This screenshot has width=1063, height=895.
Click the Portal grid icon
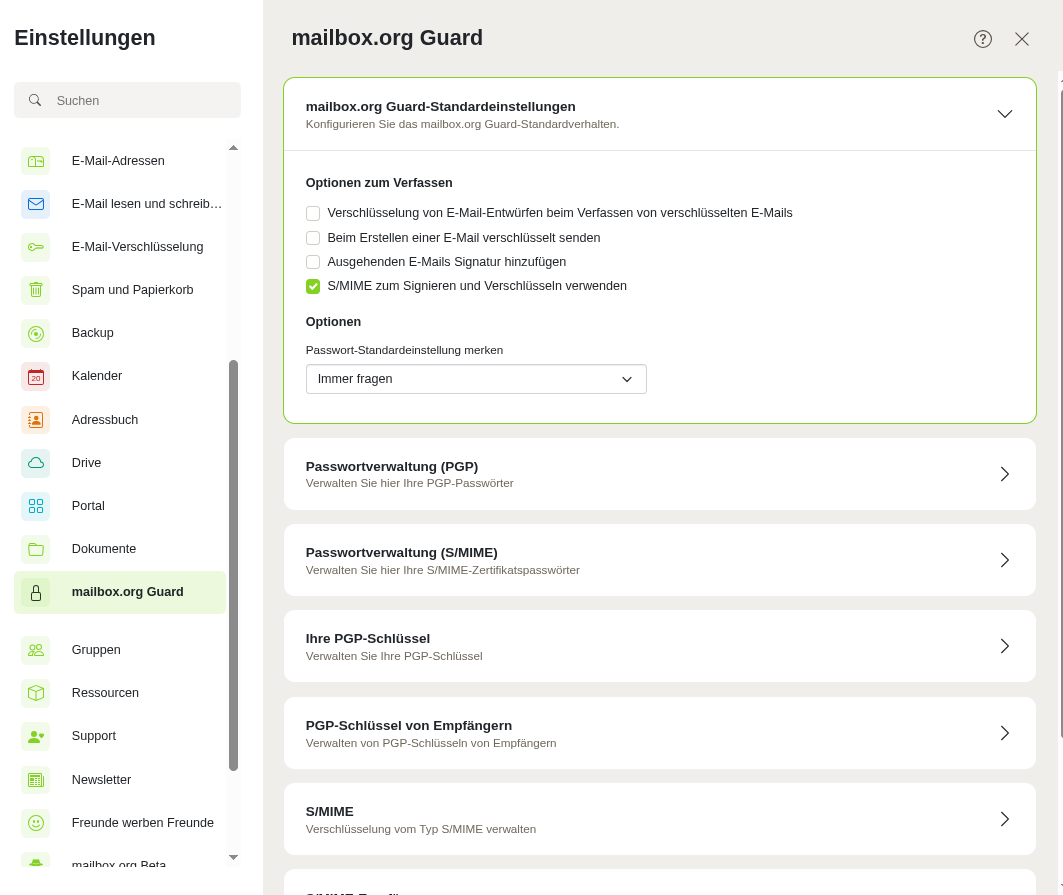(x=36, y=506)
